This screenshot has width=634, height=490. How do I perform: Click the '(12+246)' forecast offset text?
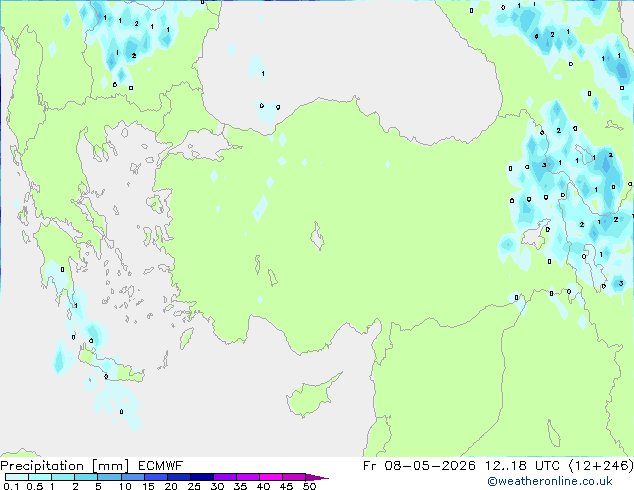pyautogui.click(x=601, y=466)
